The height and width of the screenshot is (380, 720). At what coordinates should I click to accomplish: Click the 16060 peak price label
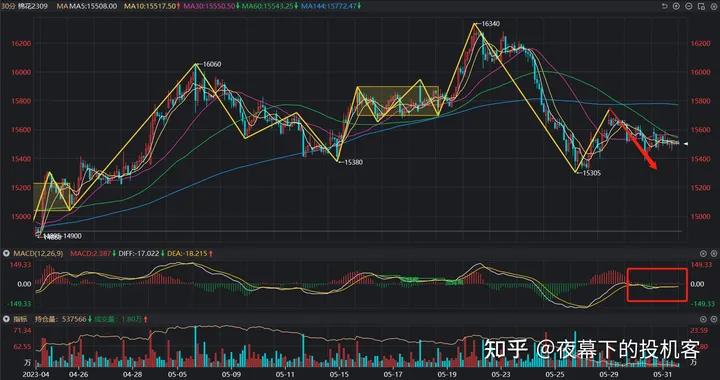[212, 65]
